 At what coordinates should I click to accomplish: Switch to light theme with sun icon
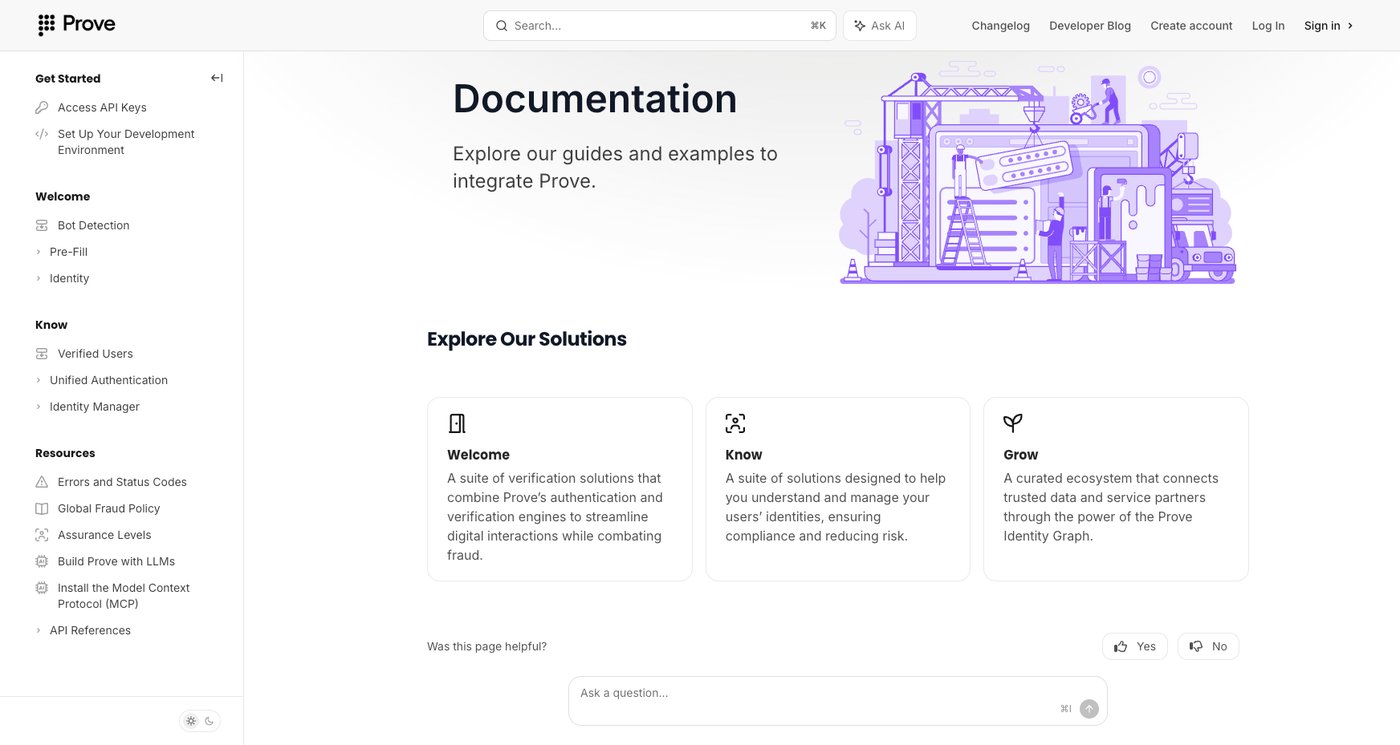point(190,720)
